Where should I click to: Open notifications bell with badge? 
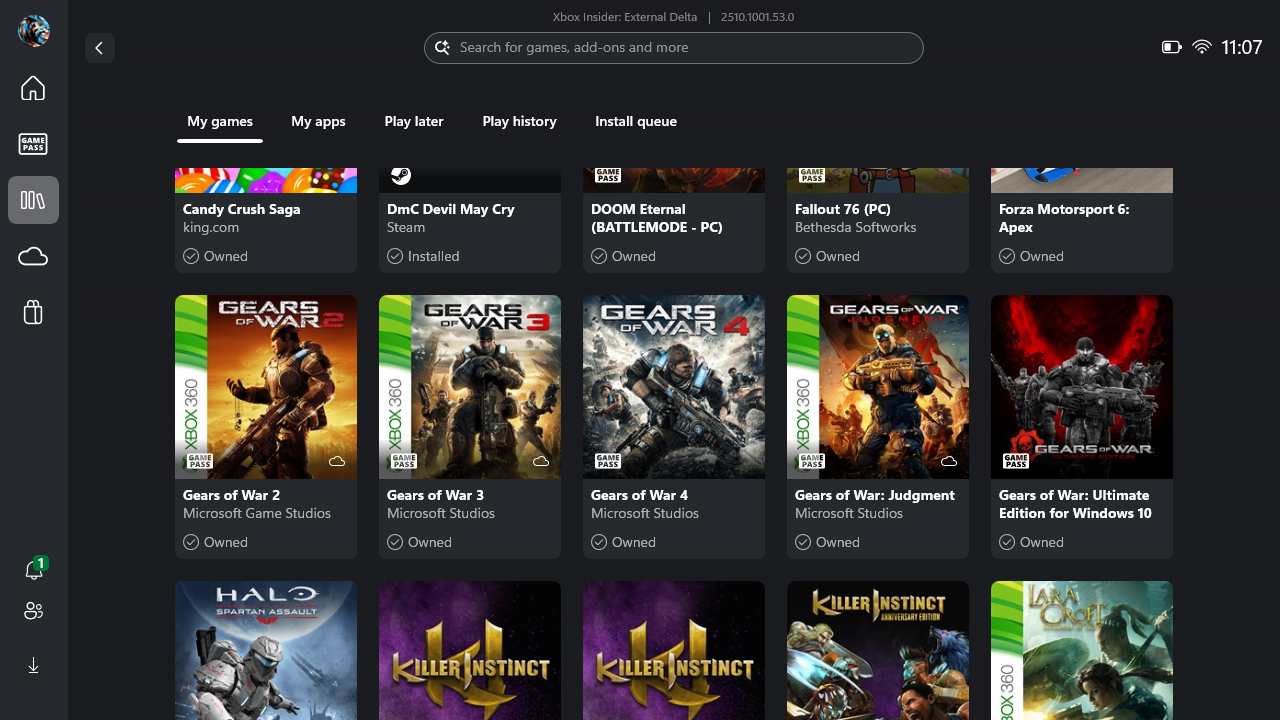point(34,570)
